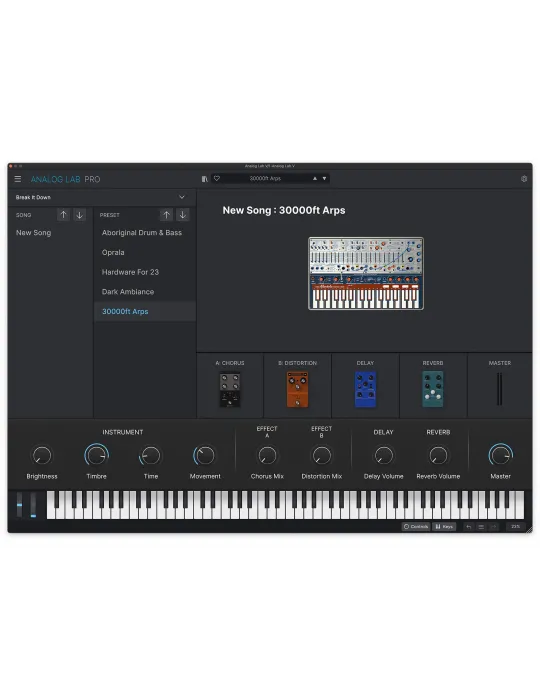Open the teal Reverb pedal
The image size is (540, 700).
pyautogui.click(x=433, y=389)
